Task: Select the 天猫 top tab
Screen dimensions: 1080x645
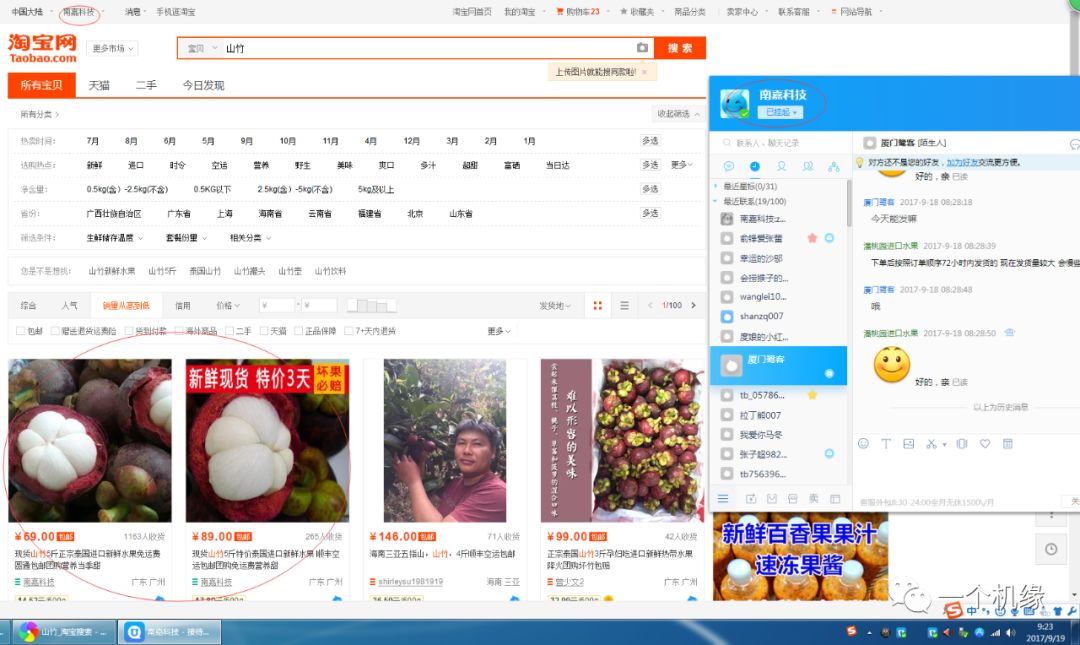Action: pyautogui.click(x=98, y=85)
